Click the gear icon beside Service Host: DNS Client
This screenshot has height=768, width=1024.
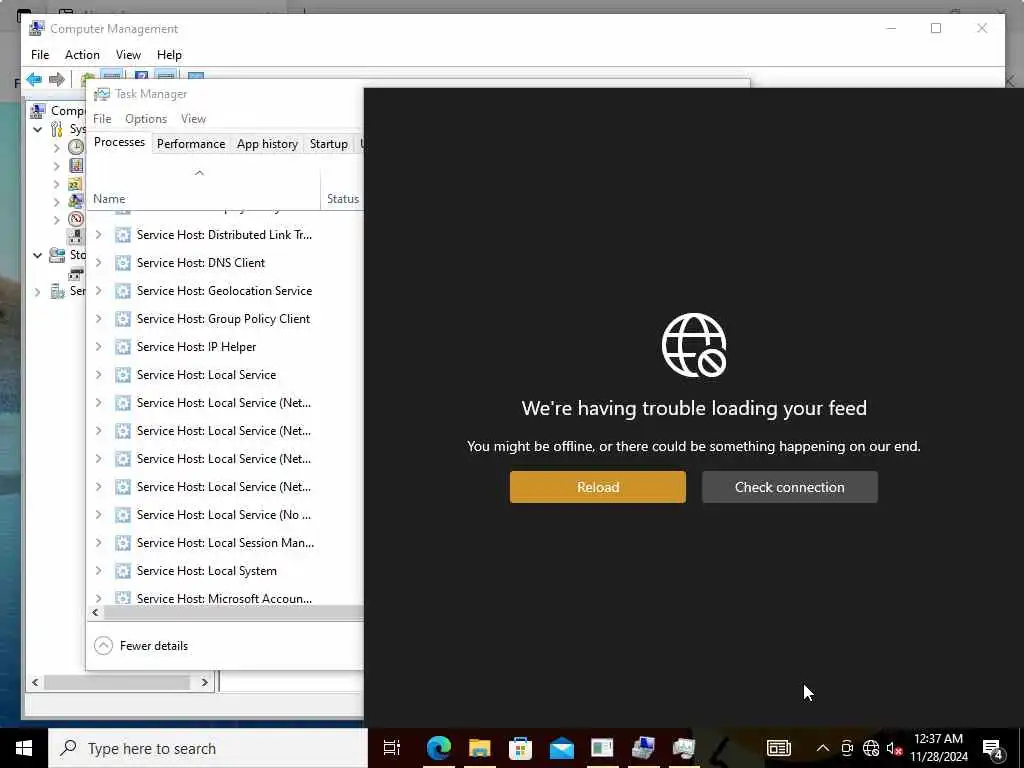point(123,263)
